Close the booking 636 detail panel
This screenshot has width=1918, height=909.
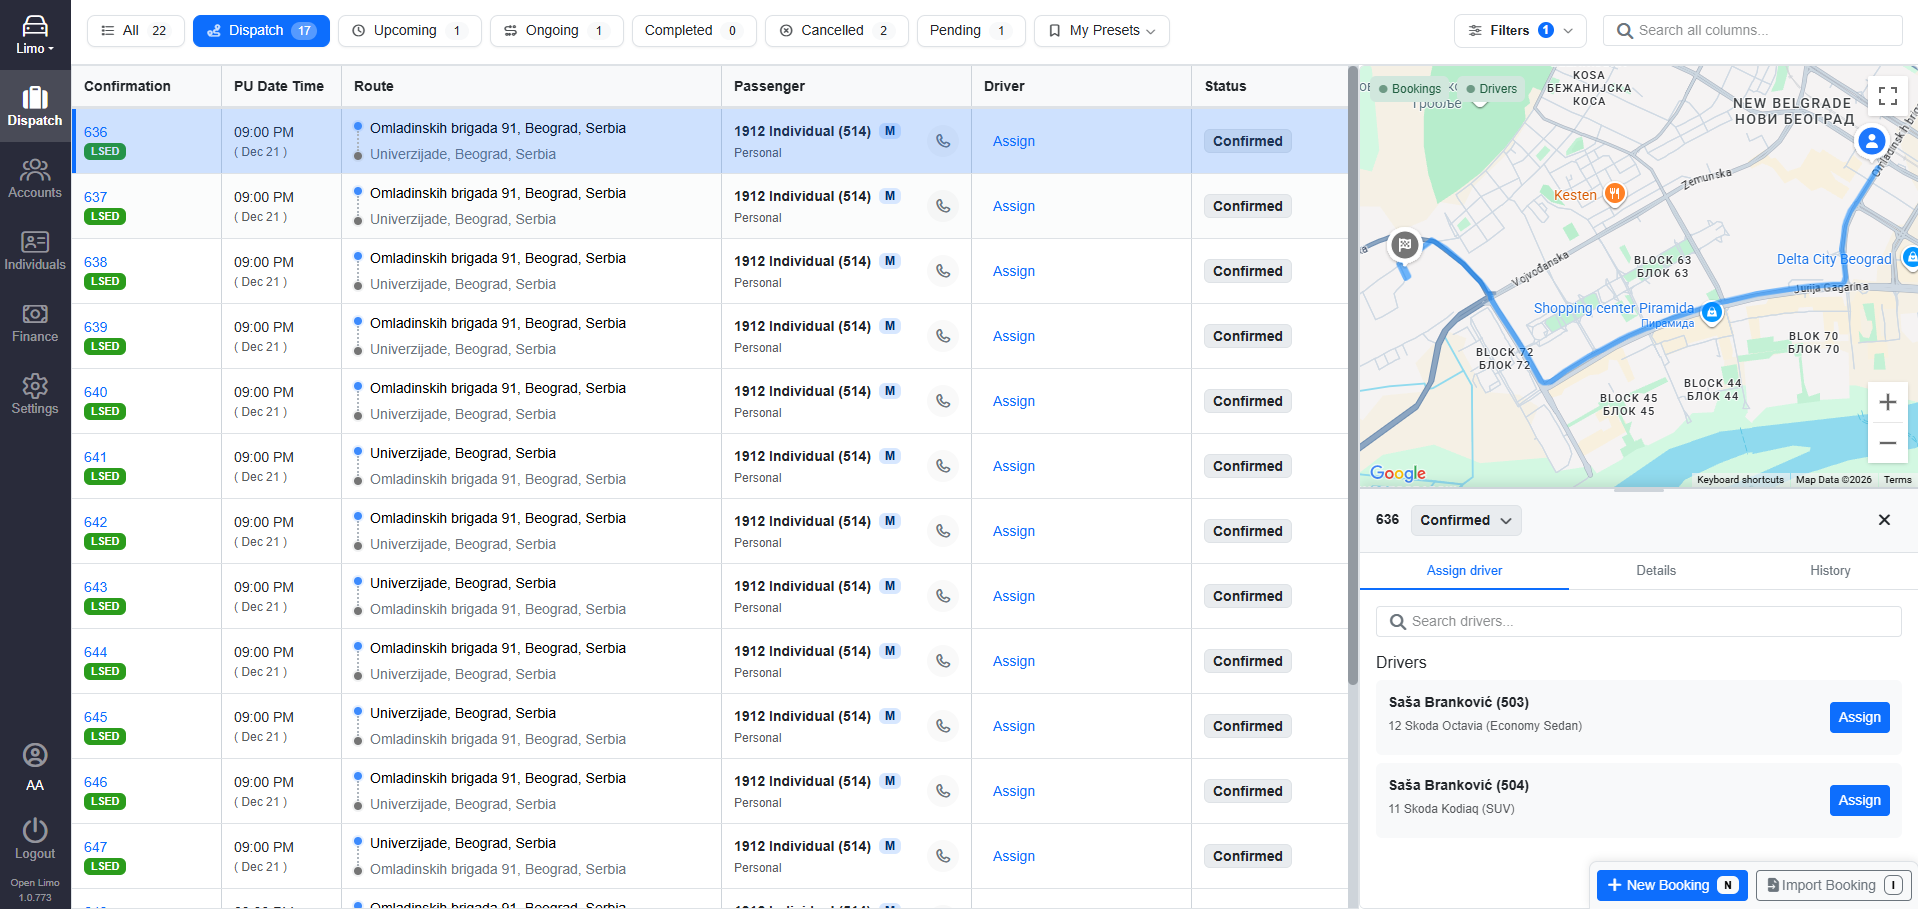(1884, 520)
